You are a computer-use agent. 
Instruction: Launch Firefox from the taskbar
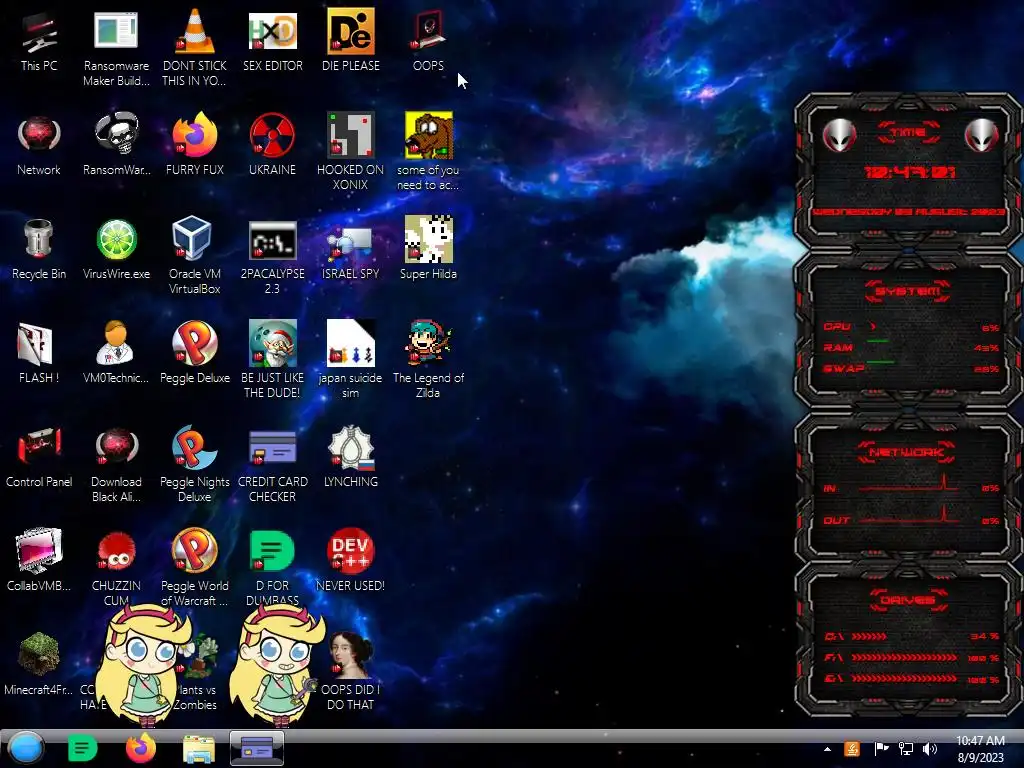click(x=140, y=748)
